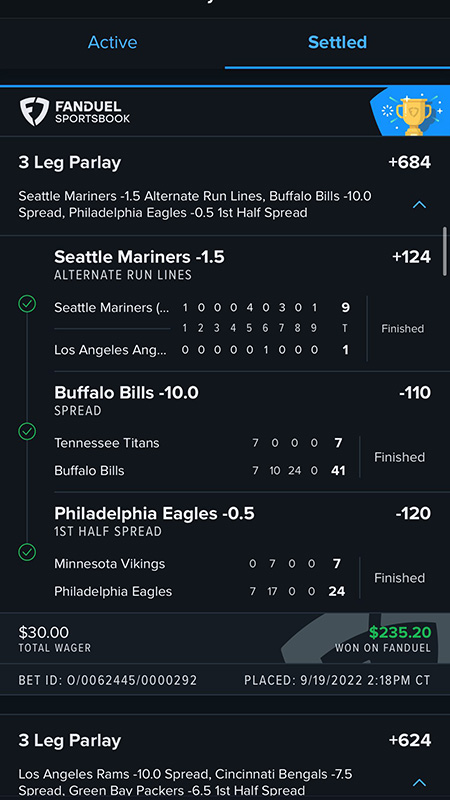Screen dimensions: 450x800
Task: Tap the gold trophy badge icon
Action: (x=413, y=114)
